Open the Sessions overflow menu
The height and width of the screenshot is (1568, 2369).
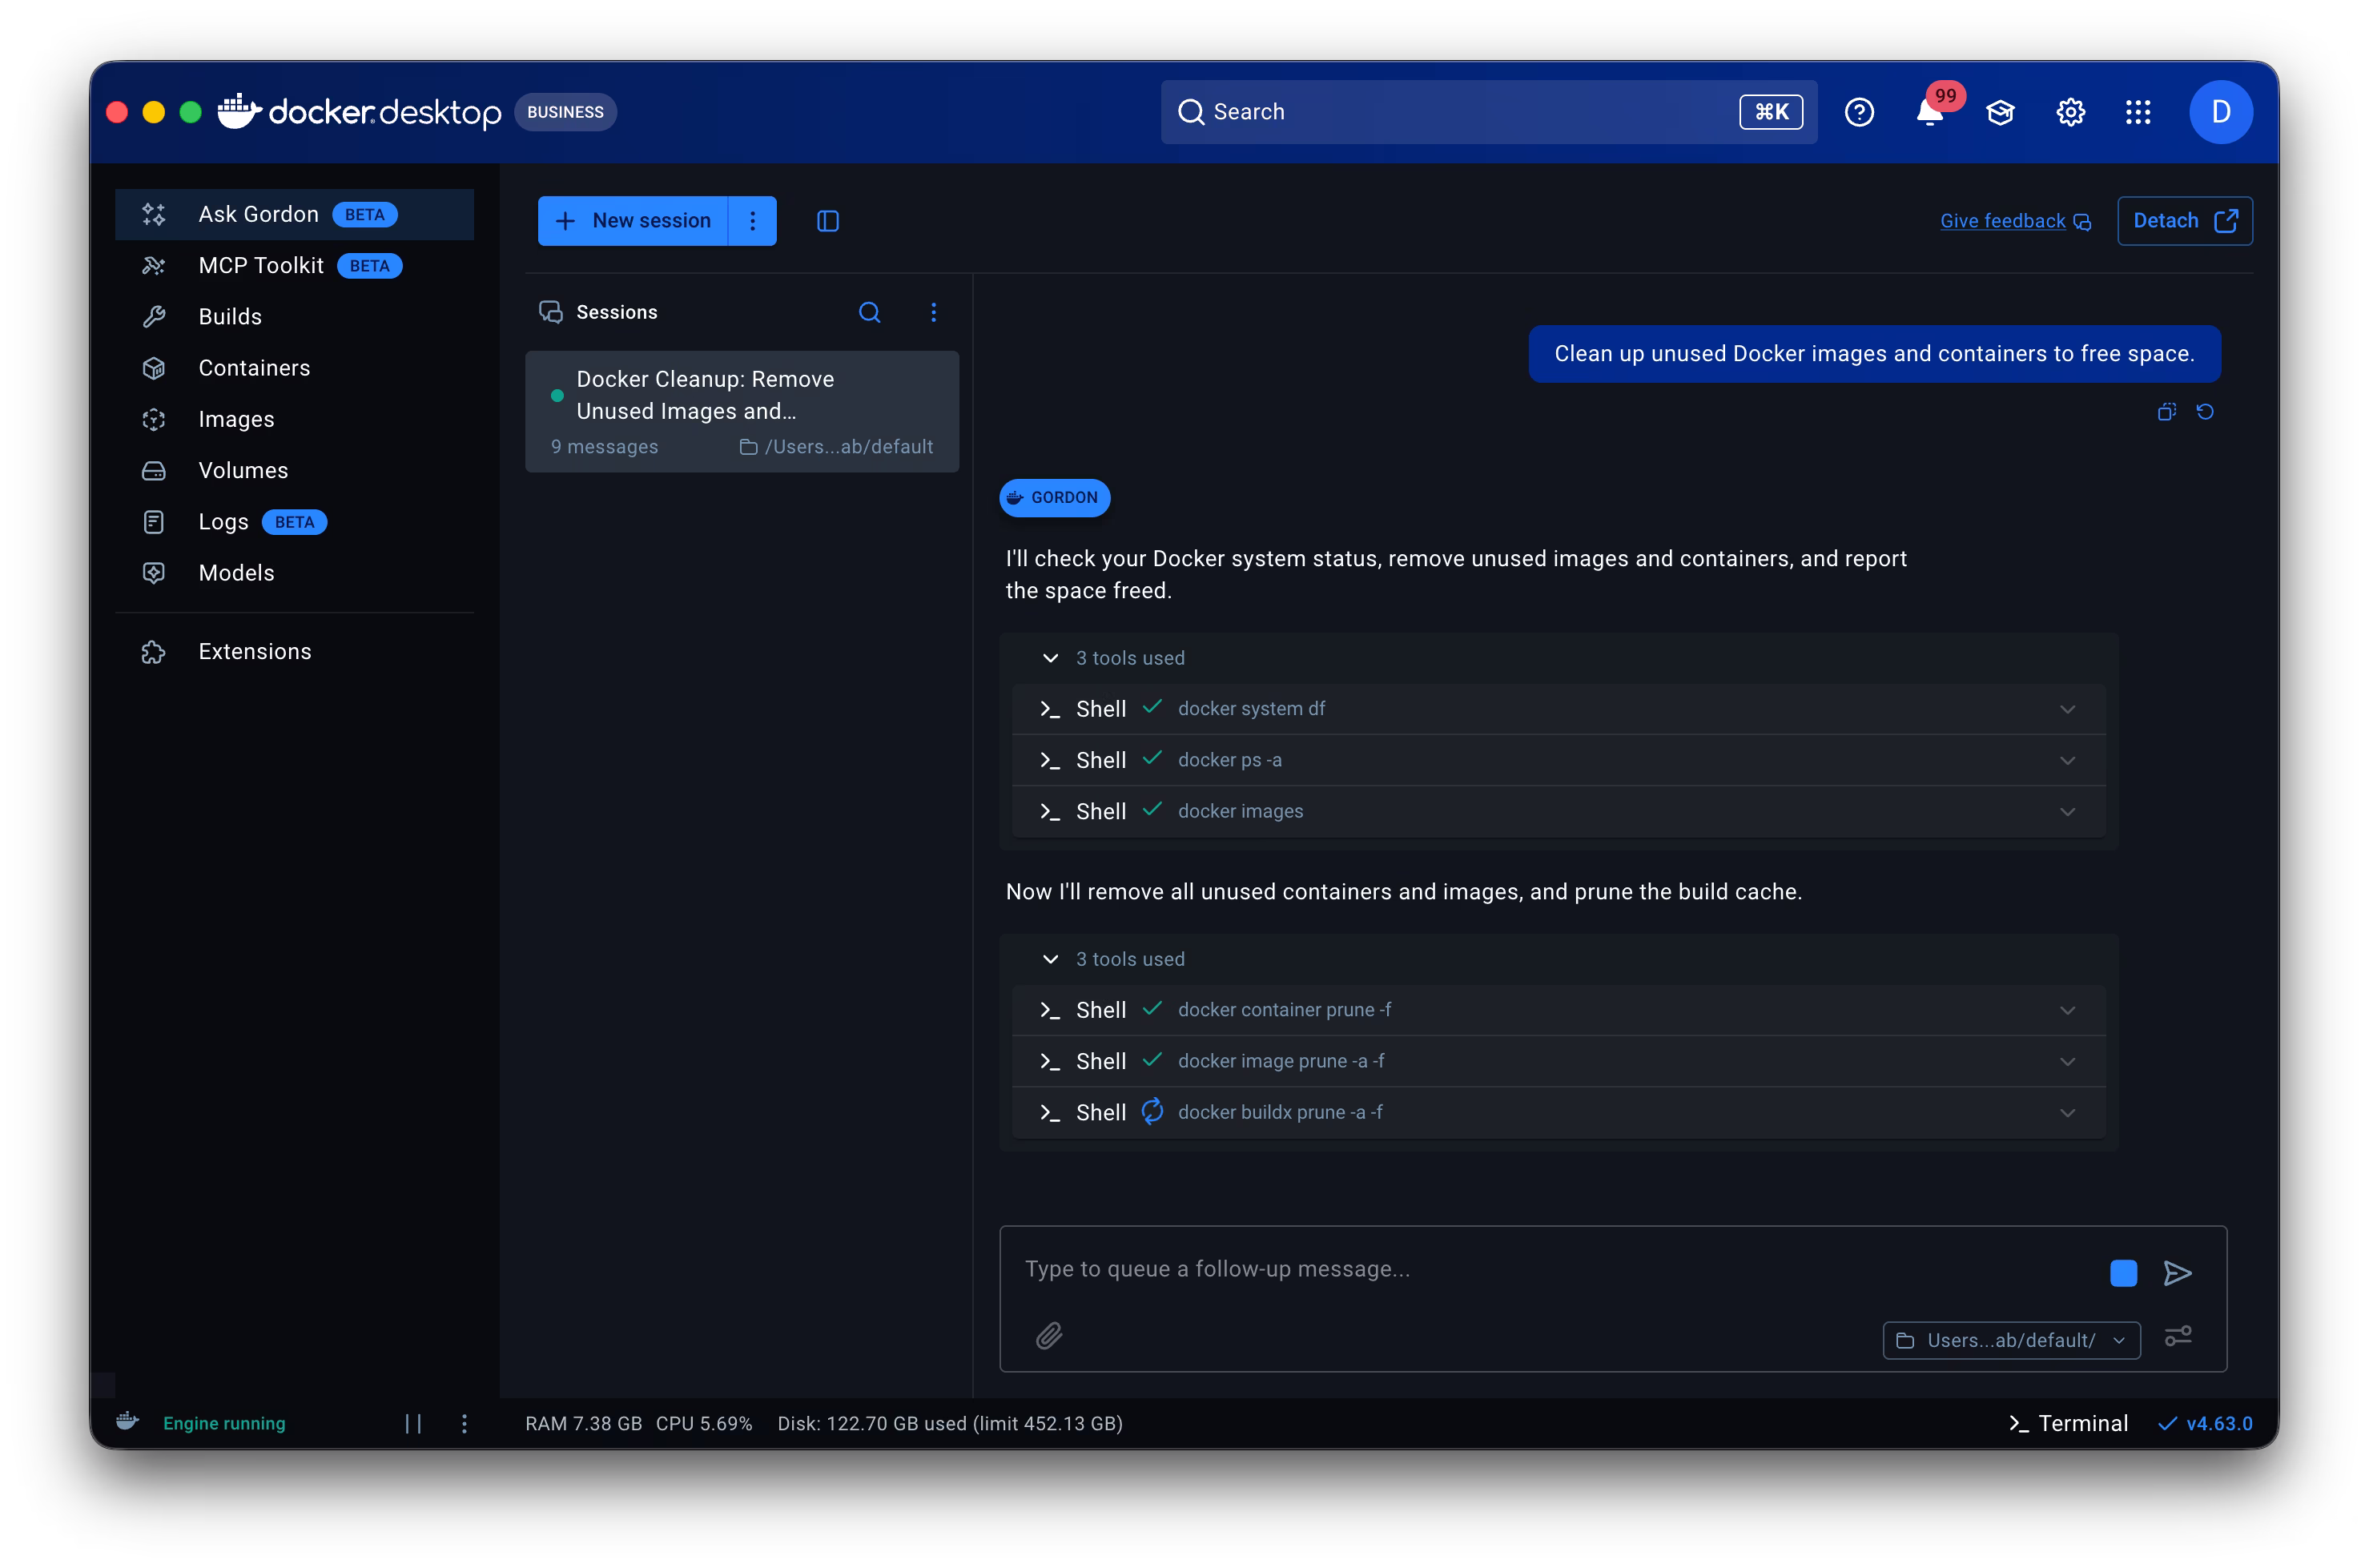point(933,312)
